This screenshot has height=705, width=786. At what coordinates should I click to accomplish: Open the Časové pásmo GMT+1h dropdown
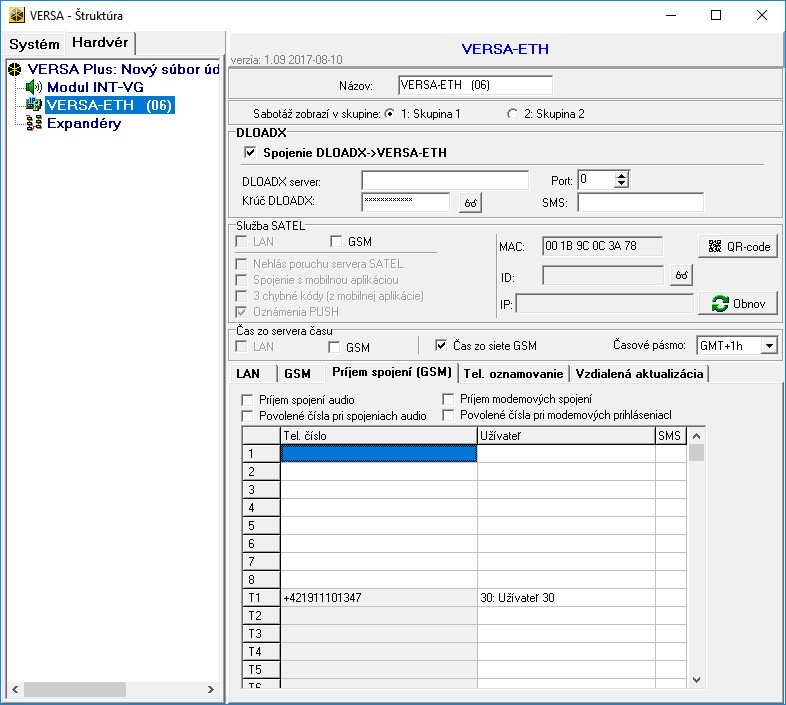(768, 346)
